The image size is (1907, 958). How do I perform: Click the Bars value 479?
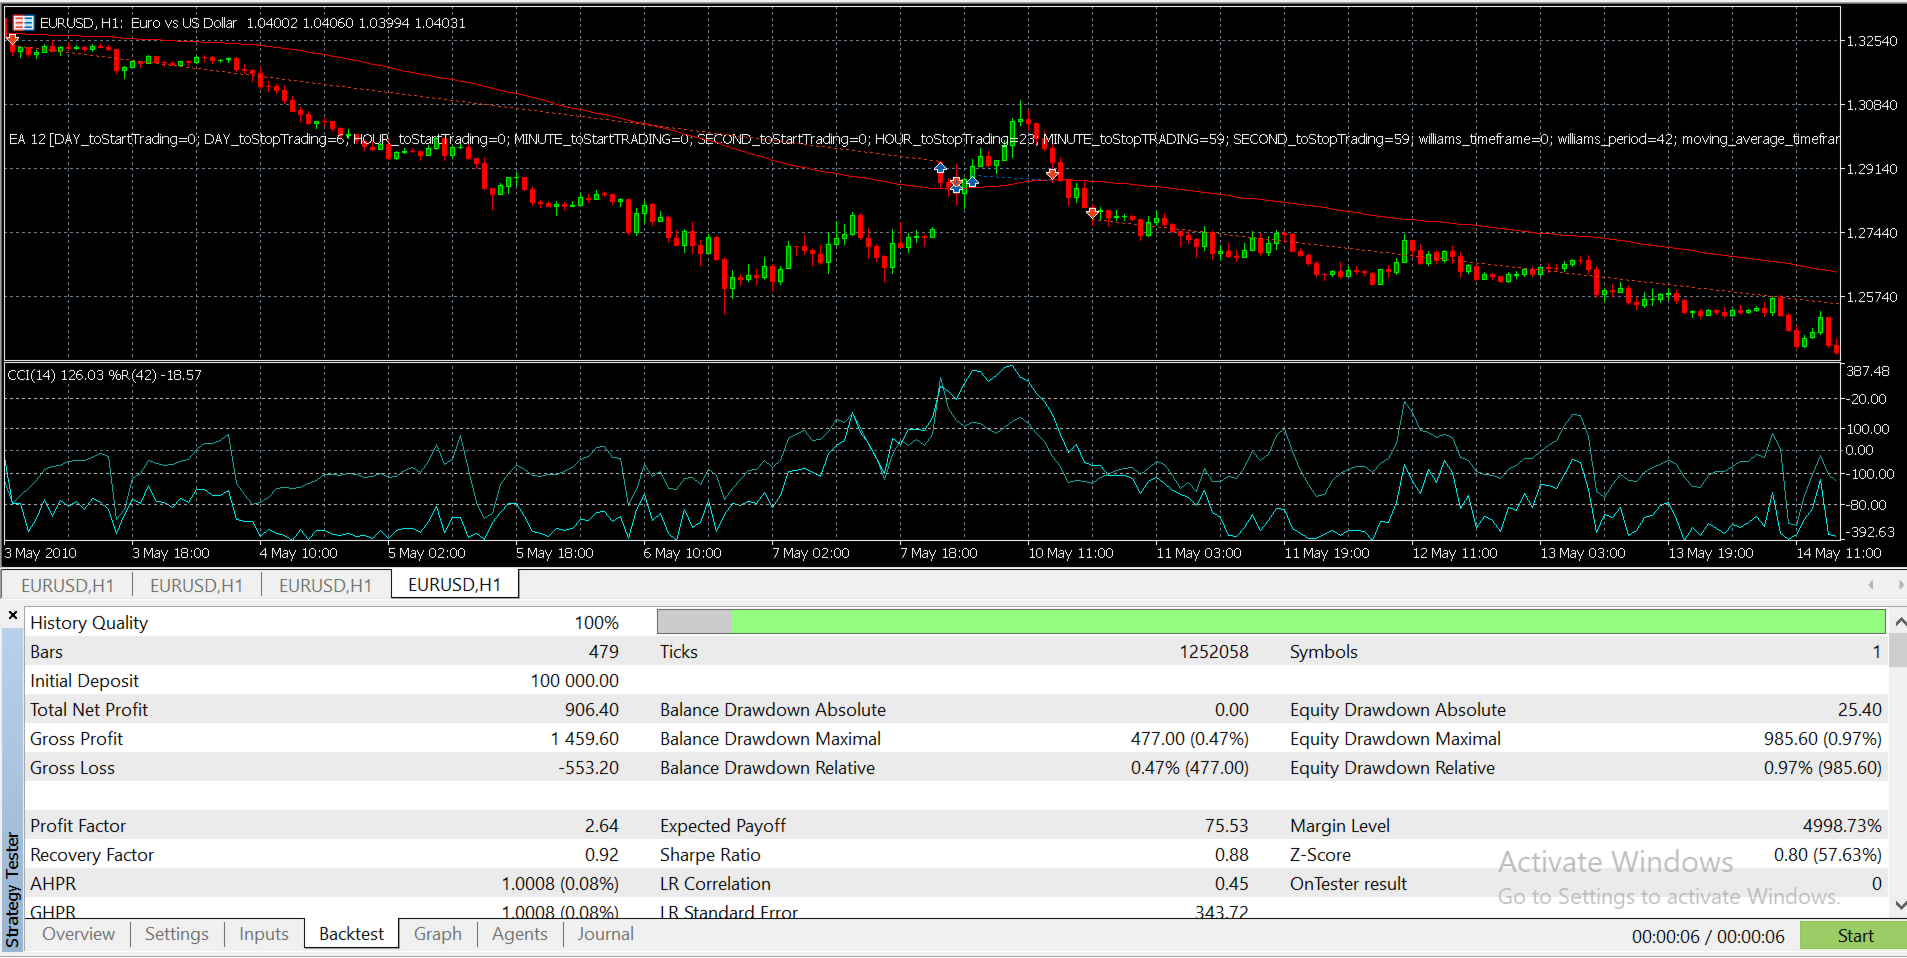click(604, 652)
